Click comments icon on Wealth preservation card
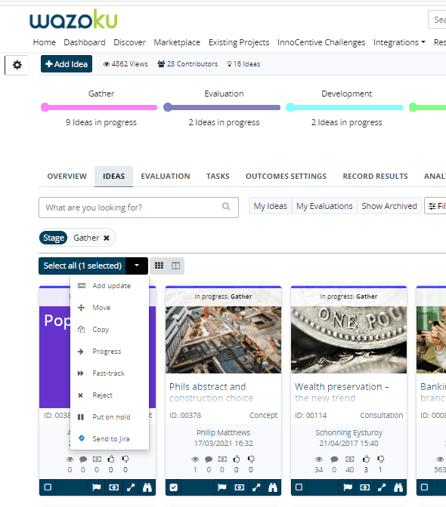 (334, 459)
